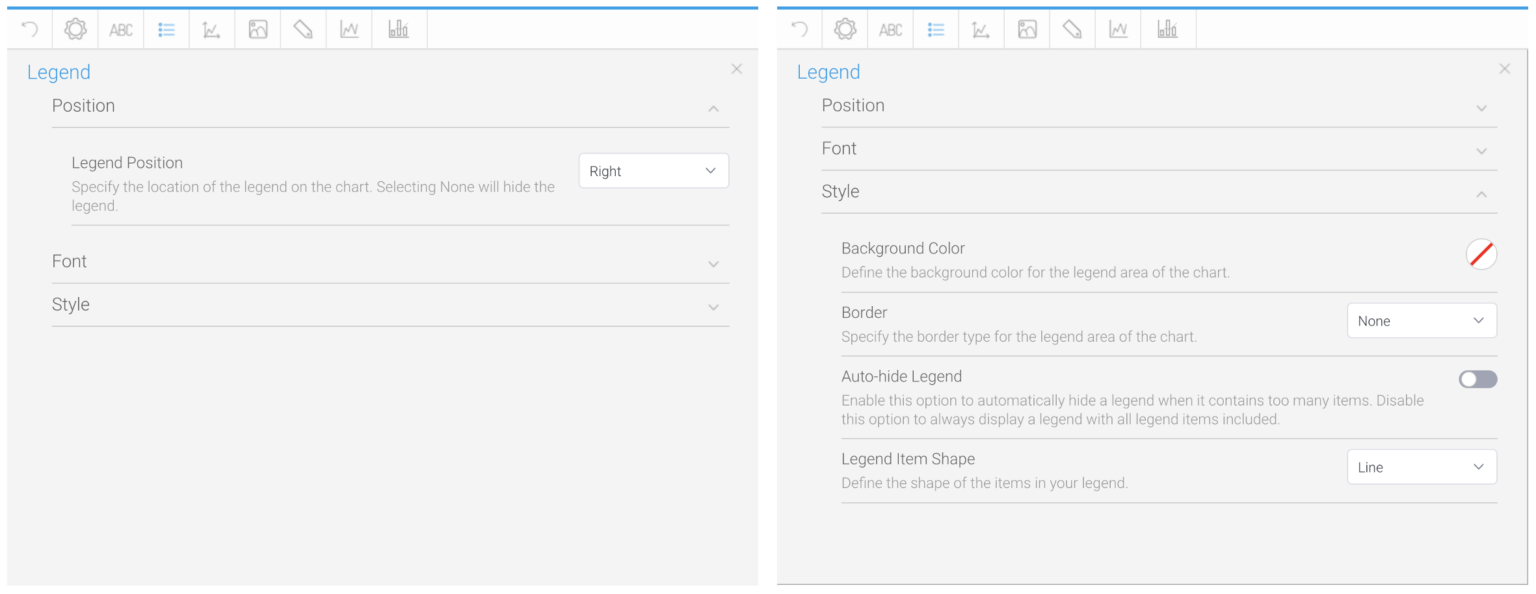
Task: Collapse the Style section chevron in right panel
Action: click(1481, 194)
